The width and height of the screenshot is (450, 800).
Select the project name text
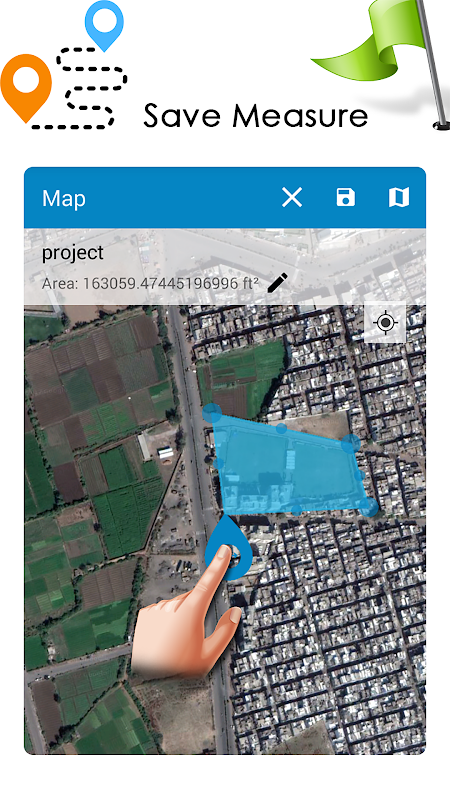coord(72,253)
